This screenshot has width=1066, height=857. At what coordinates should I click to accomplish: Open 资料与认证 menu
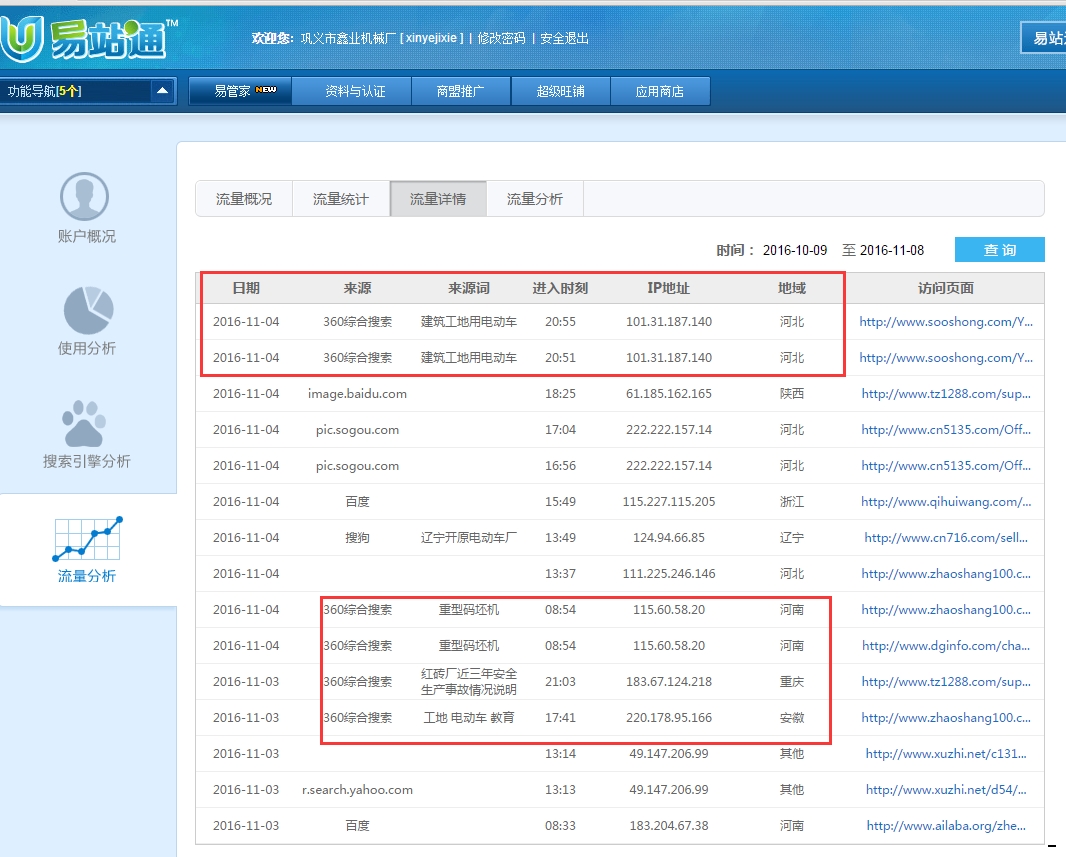point(355,91)
